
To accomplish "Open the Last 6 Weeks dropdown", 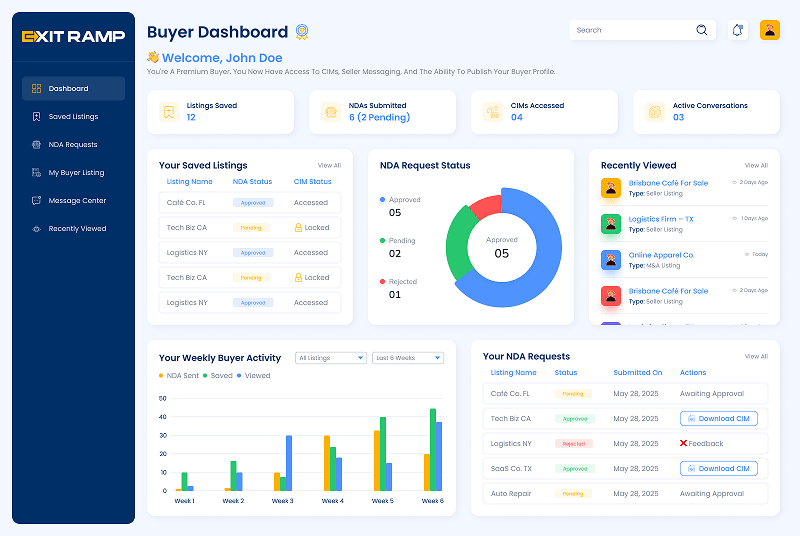I will 407,358.
